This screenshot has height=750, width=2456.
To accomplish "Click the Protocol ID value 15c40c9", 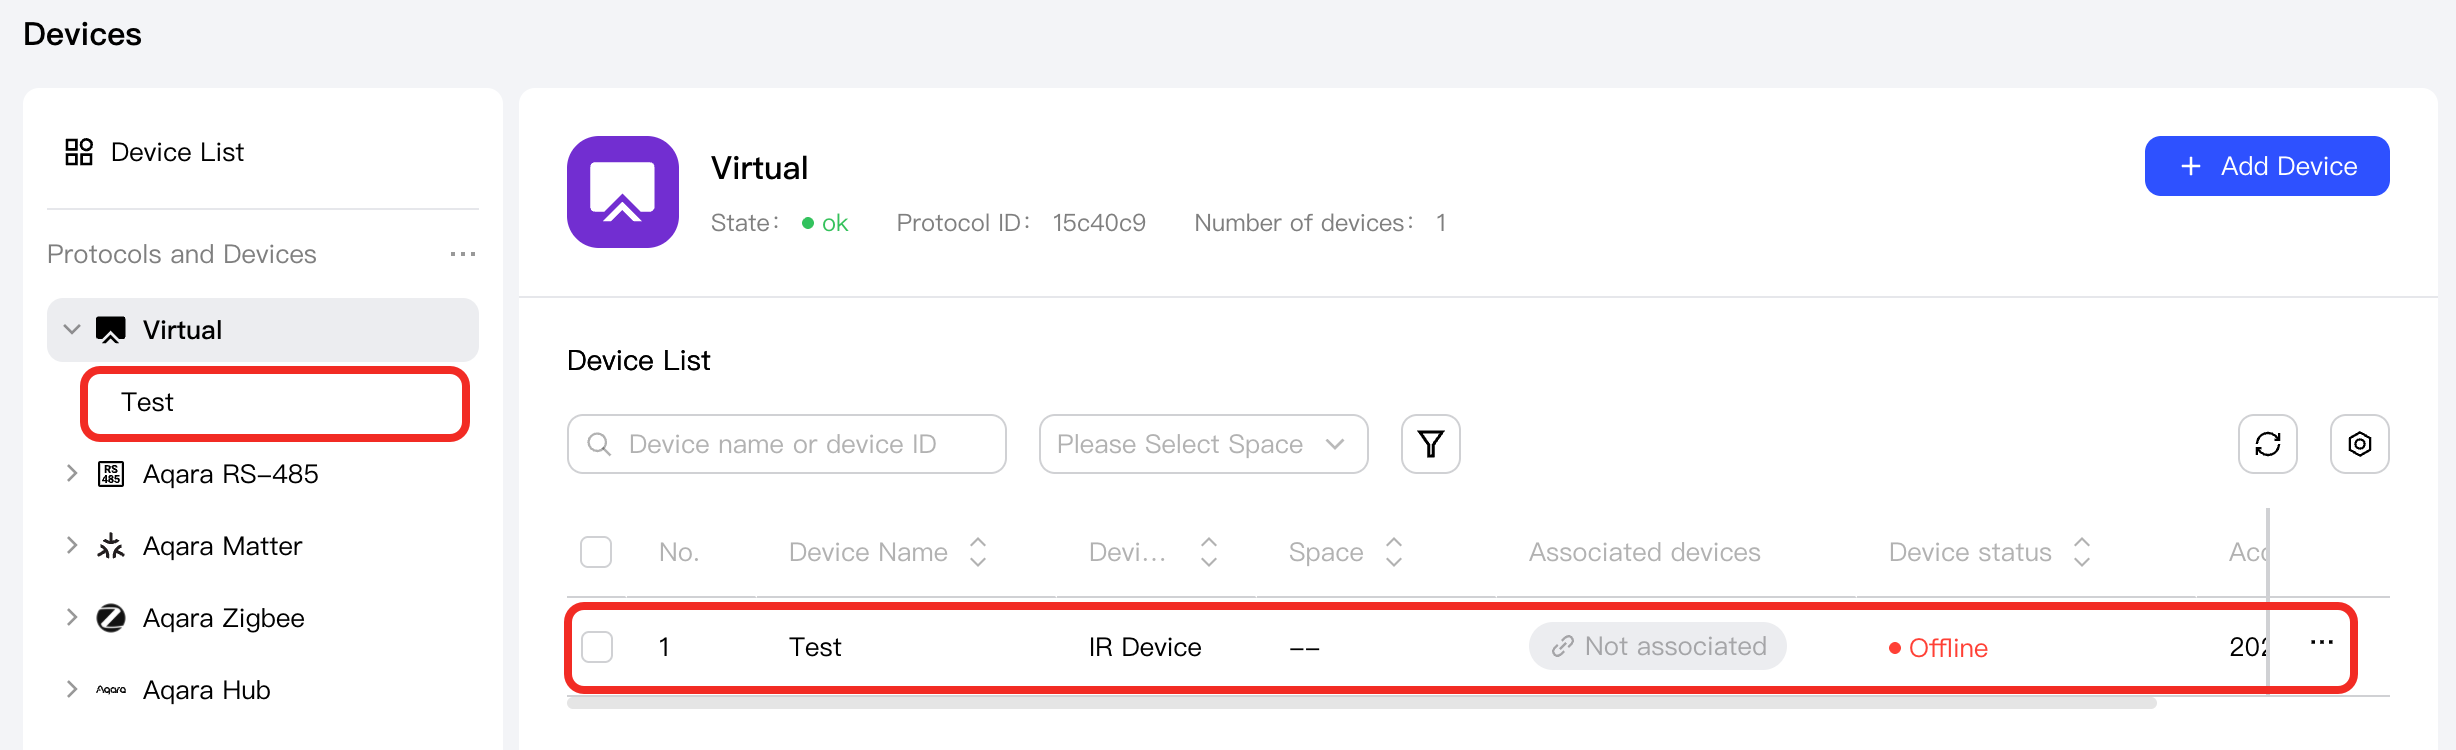I will pos(1099,223).
